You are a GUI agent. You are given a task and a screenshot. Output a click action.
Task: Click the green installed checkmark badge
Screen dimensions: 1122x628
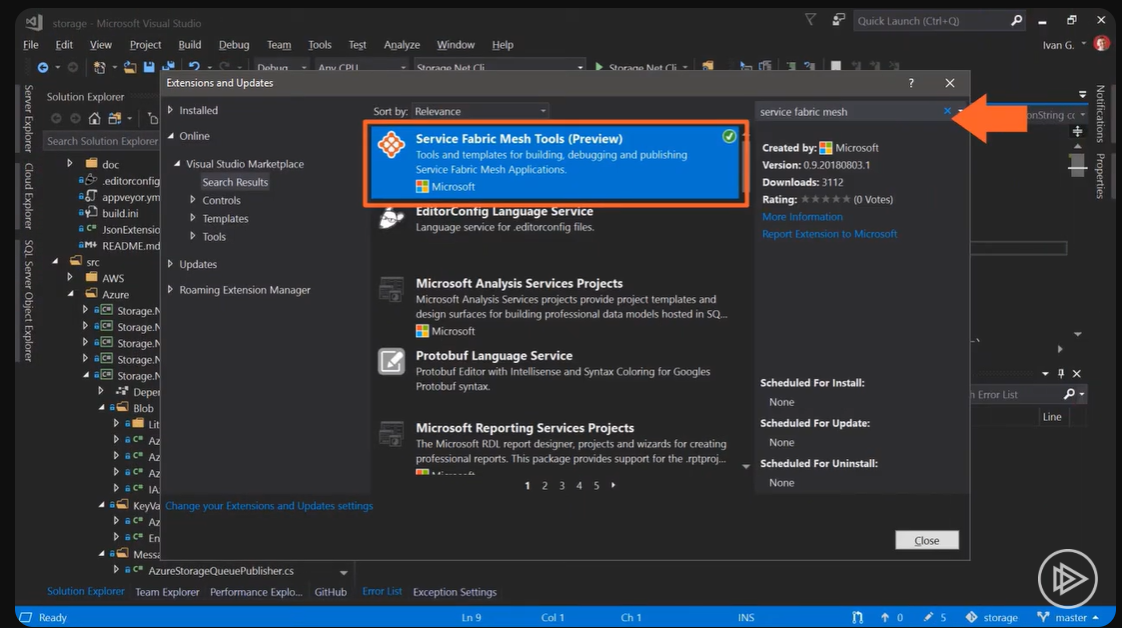pos(728,136)
